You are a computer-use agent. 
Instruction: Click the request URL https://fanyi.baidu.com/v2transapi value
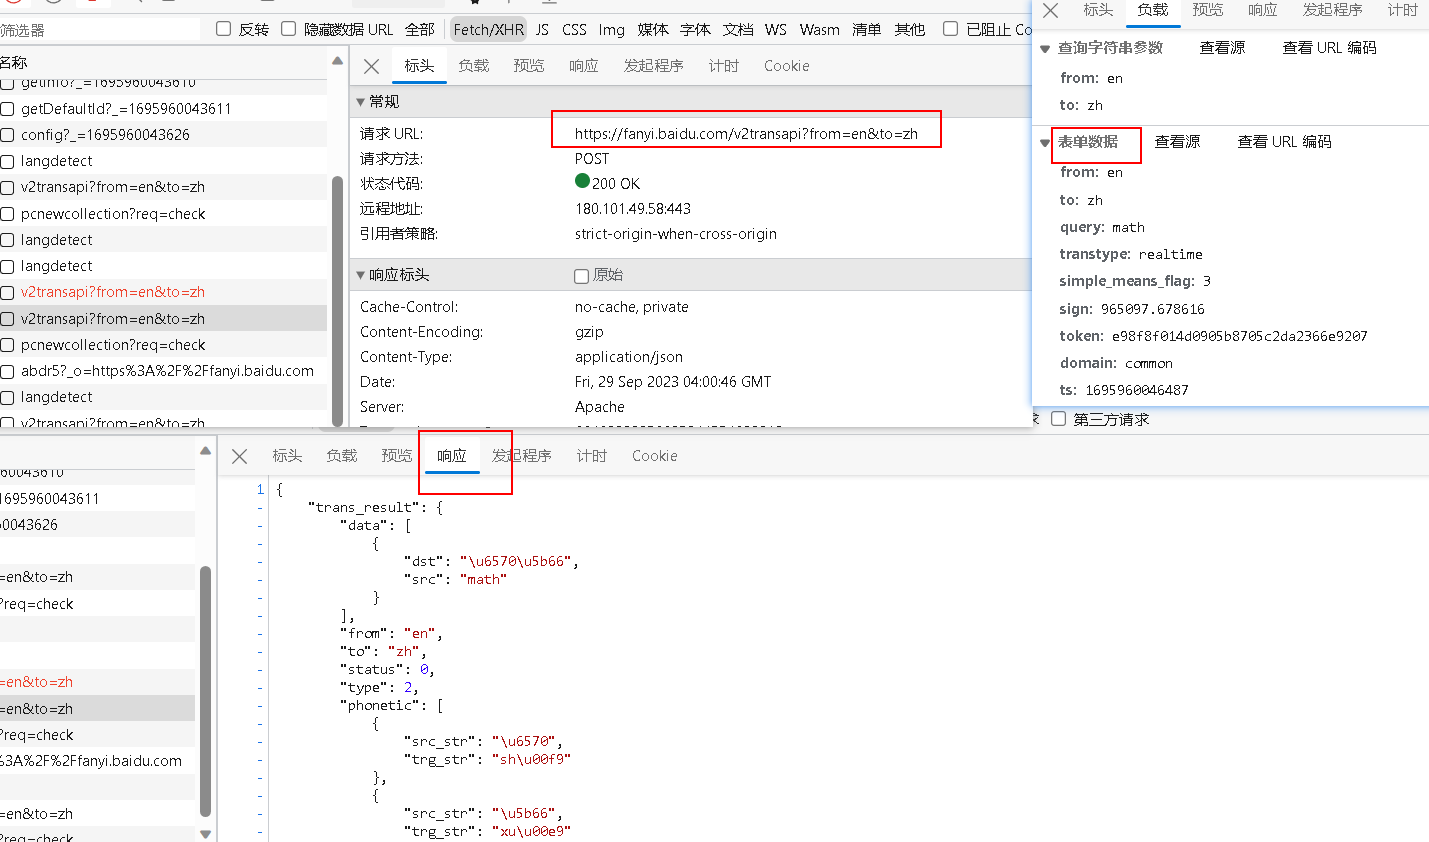coord(746,134)
